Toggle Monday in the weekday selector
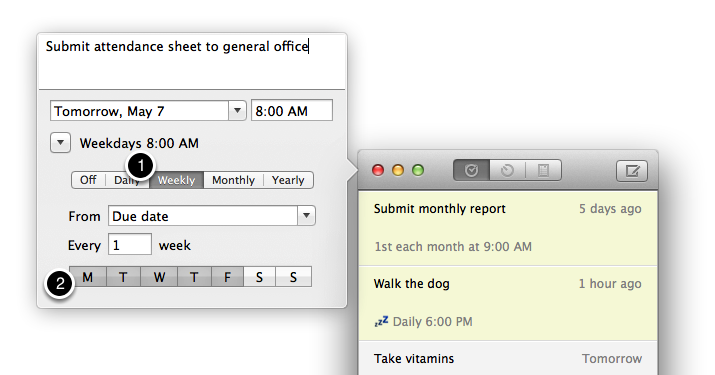 click(88, 277)
